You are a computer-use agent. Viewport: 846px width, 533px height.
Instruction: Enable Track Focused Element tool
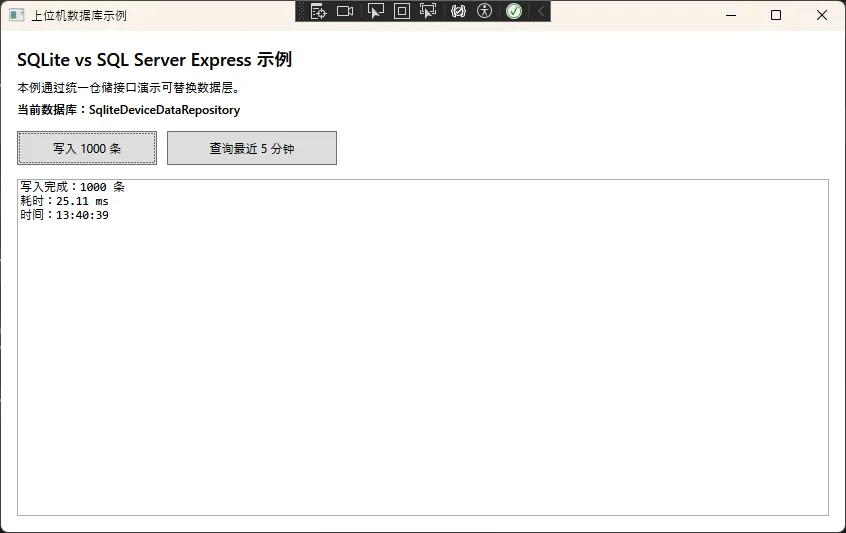428,11
